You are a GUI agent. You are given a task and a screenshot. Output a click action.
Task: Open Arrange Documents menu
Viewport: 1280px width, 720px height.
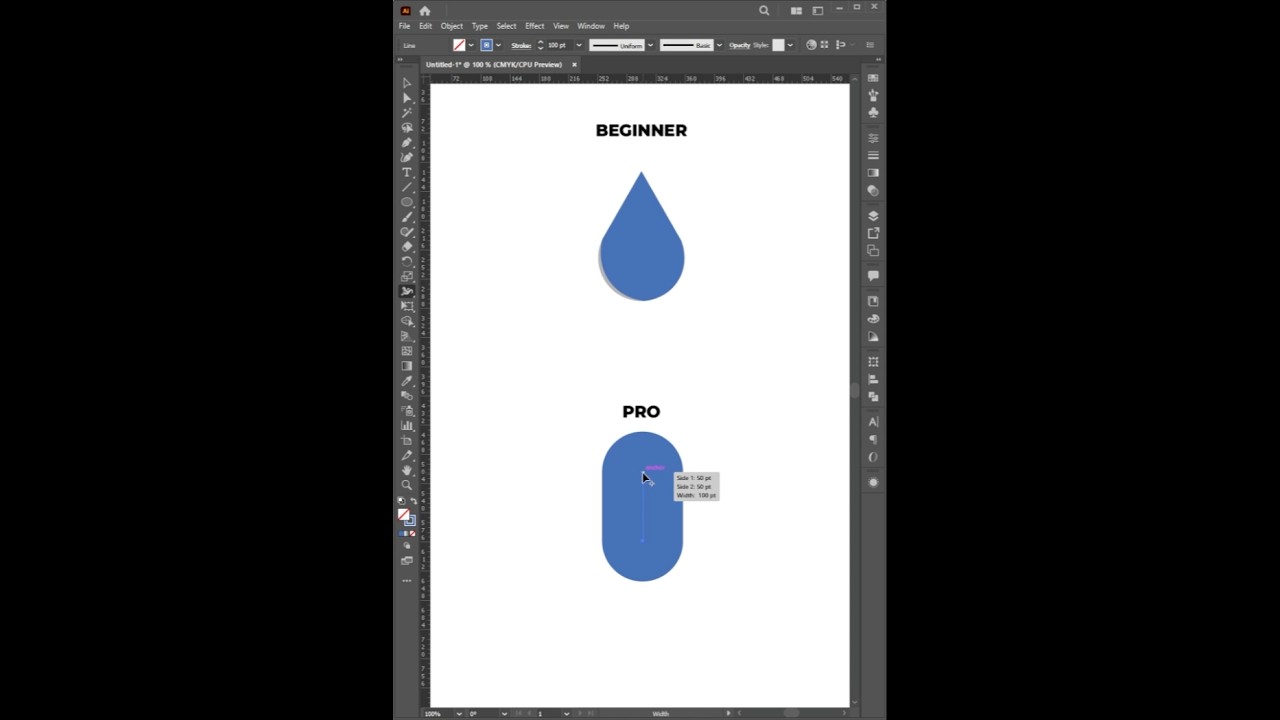point(797,11)
